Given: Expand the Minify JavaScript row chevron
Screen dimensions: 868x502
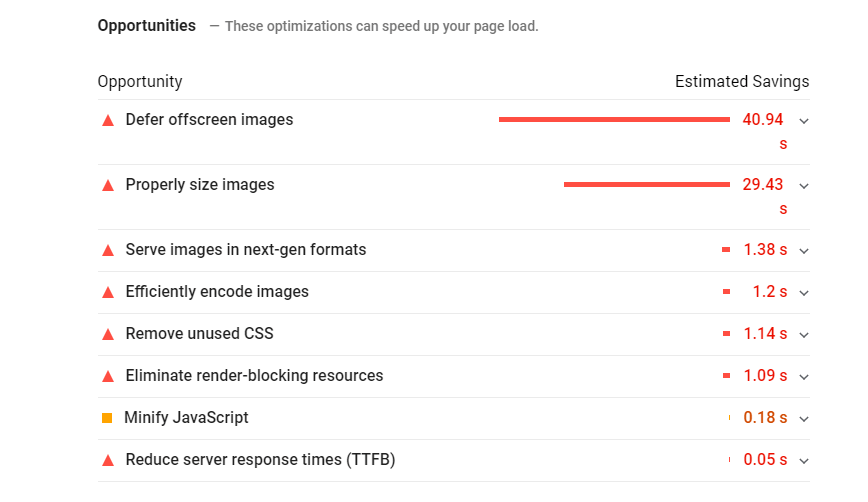Looking at the screenshot, I should (804, 419).
